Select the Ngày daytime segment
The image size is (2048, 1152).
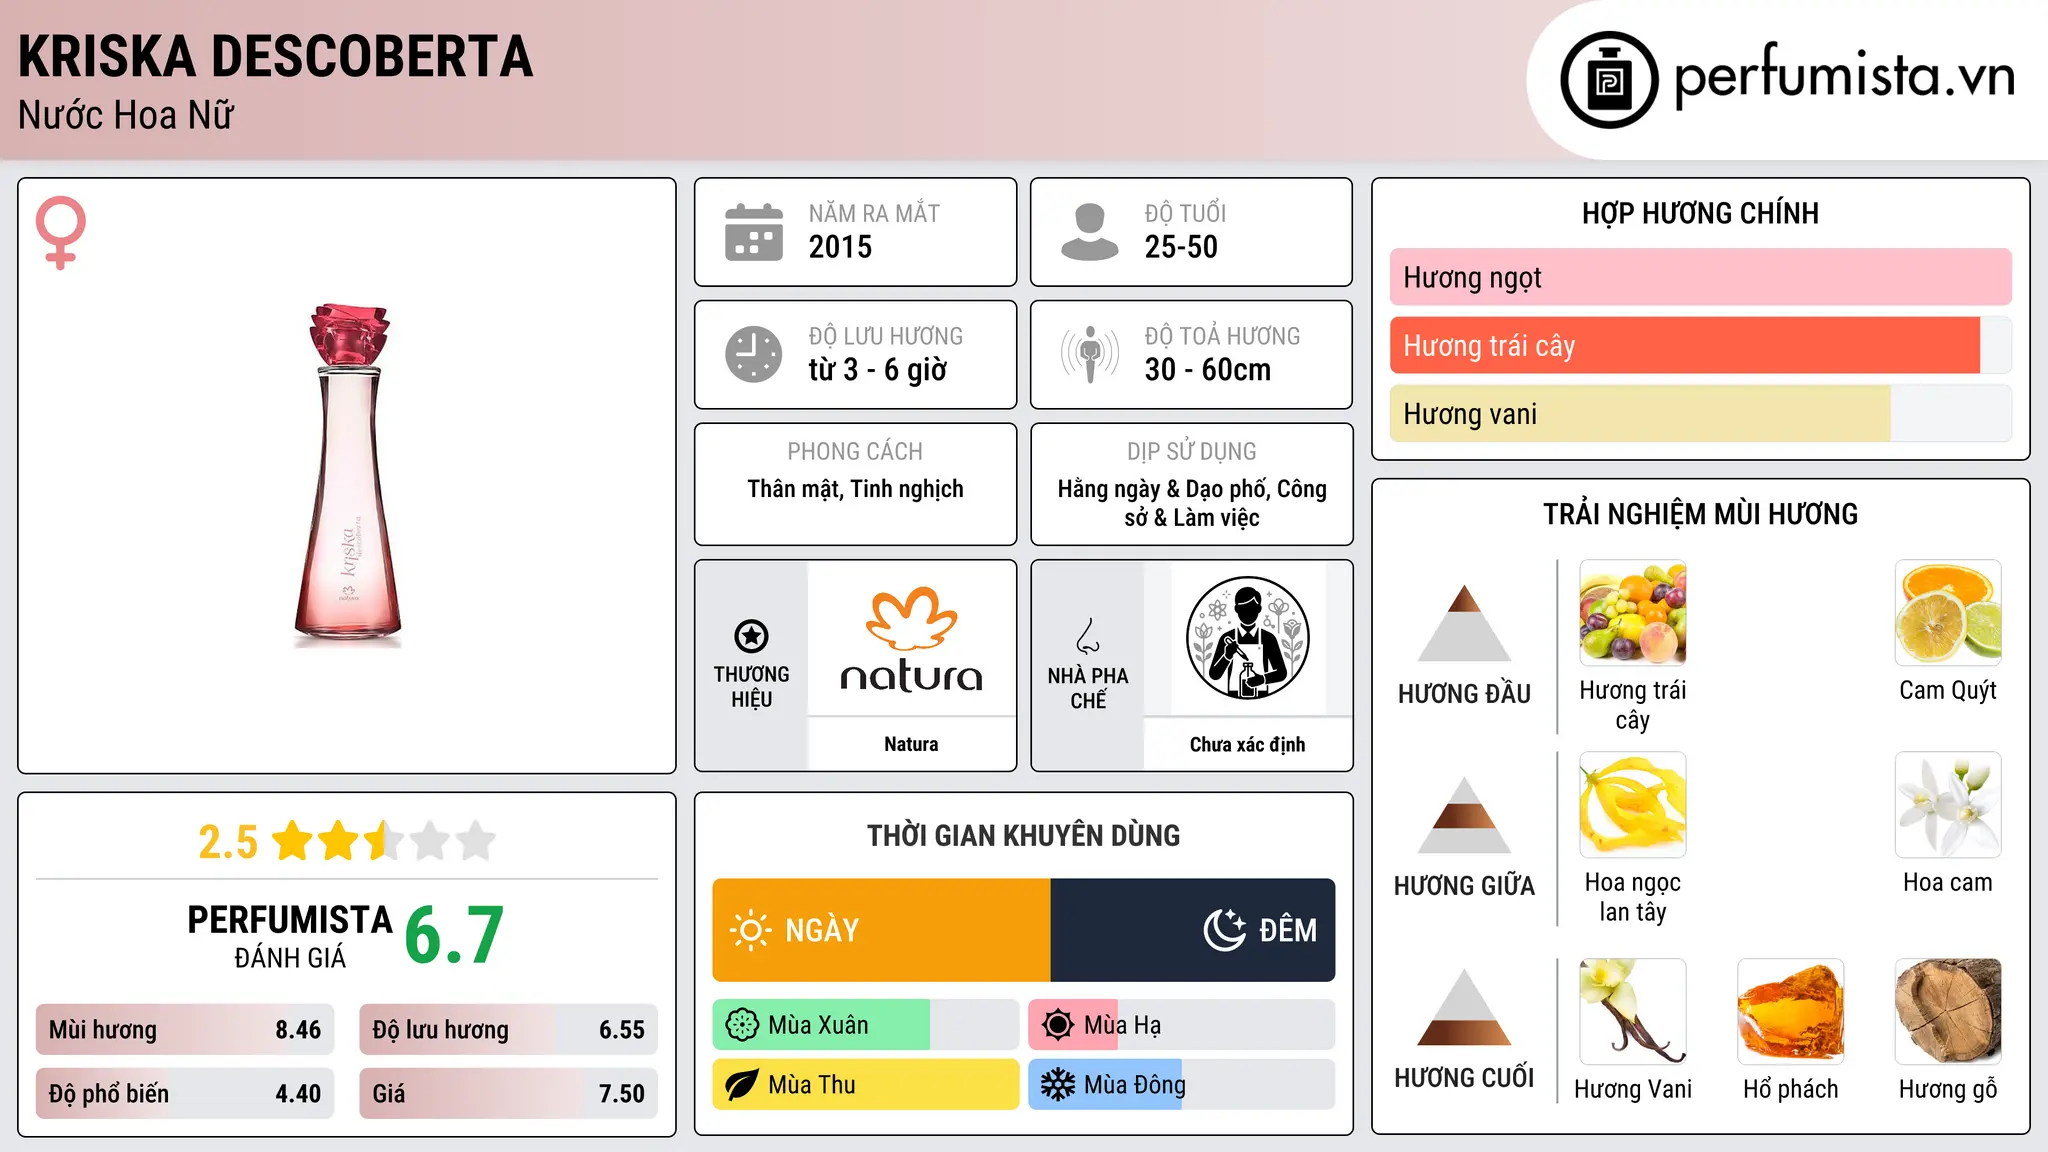click(881, 930)
